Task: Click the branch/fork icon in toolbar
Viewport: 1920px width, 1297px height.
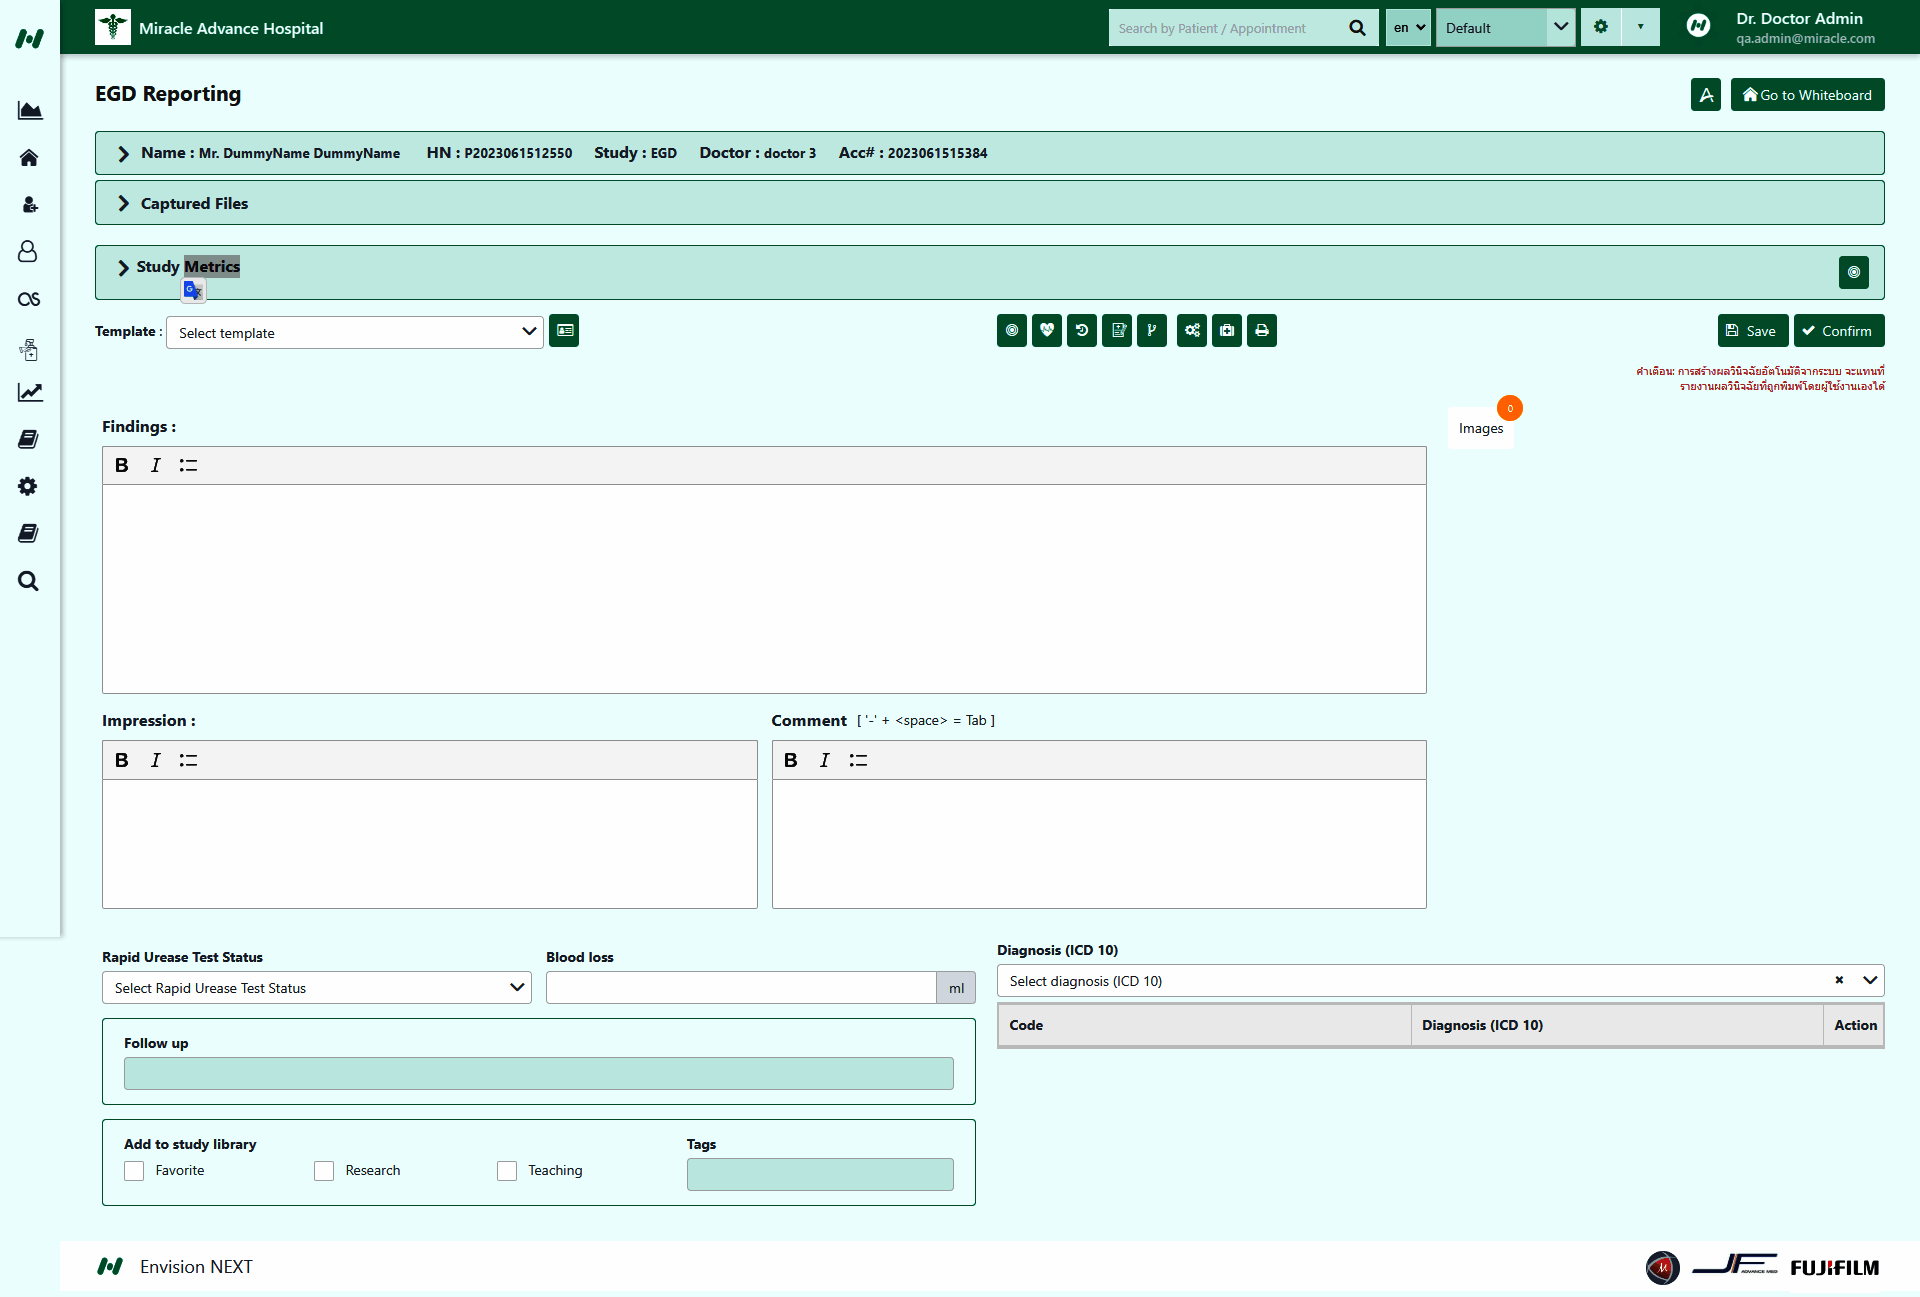Action: pyautogui.click(x=1151, y=331)
